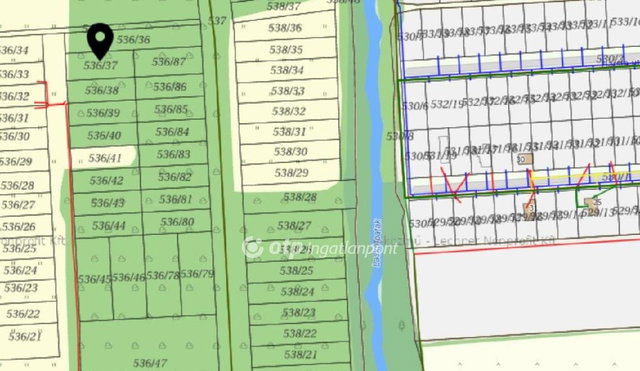Click the building marked 30

pyautogui.click(x=524, y=159)
